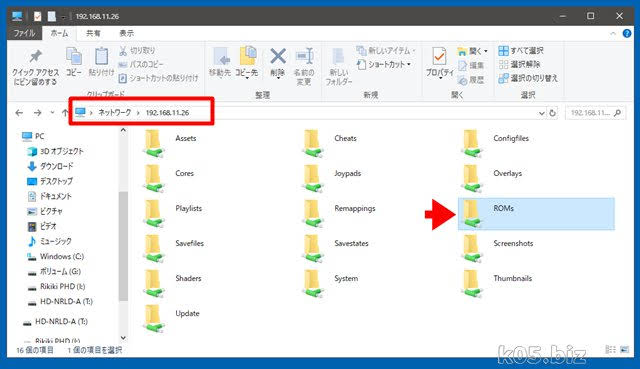Screen dimensions: 640x369
Task: Click the History ribbon command
Action: click(471, 80)
